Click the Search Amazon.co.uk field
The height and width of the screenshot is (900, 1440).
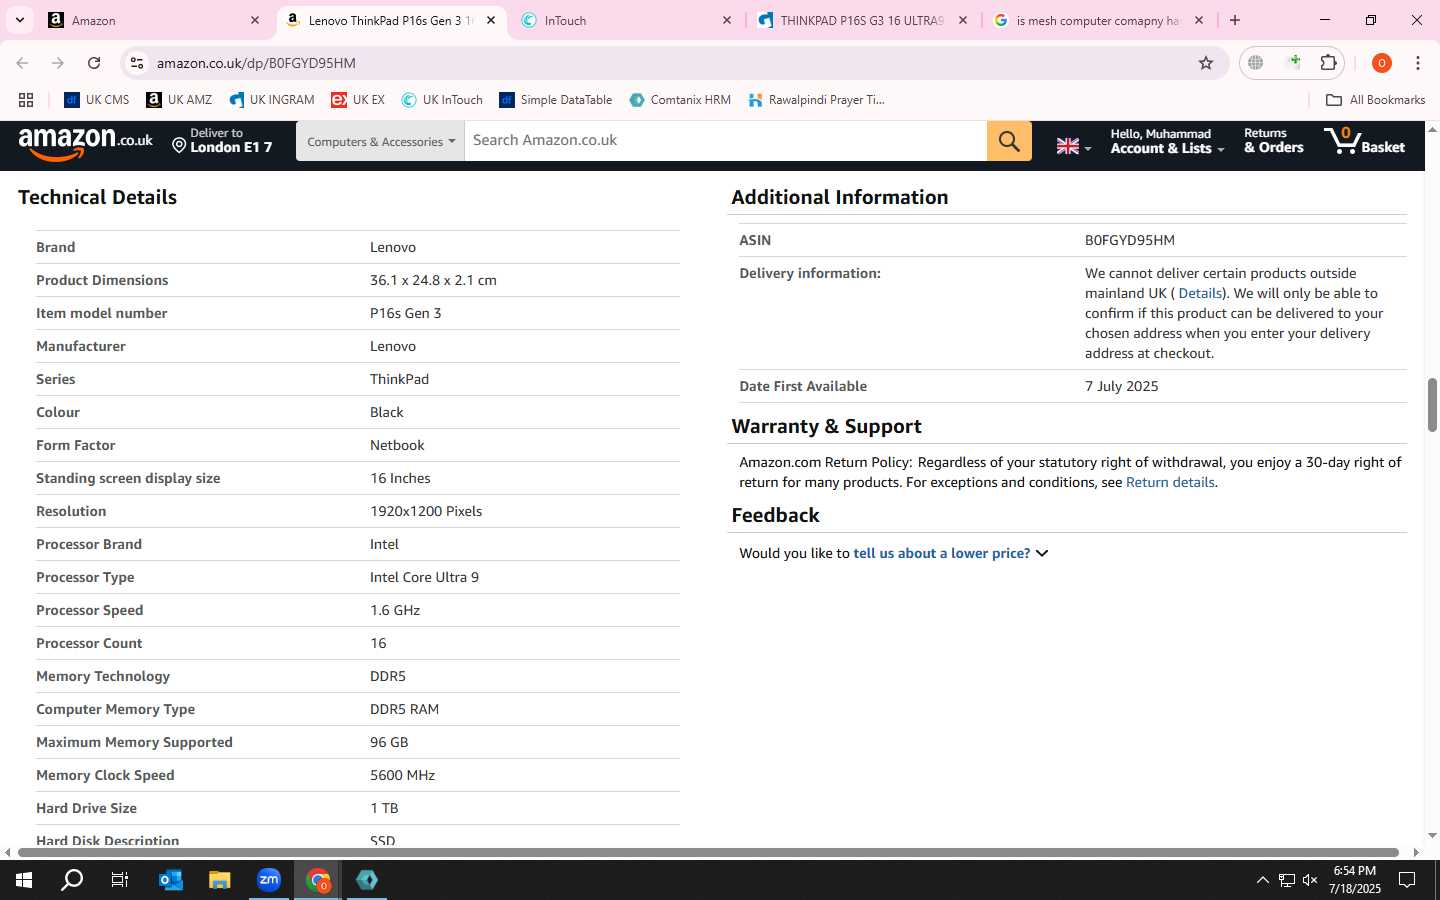point(726,141)
